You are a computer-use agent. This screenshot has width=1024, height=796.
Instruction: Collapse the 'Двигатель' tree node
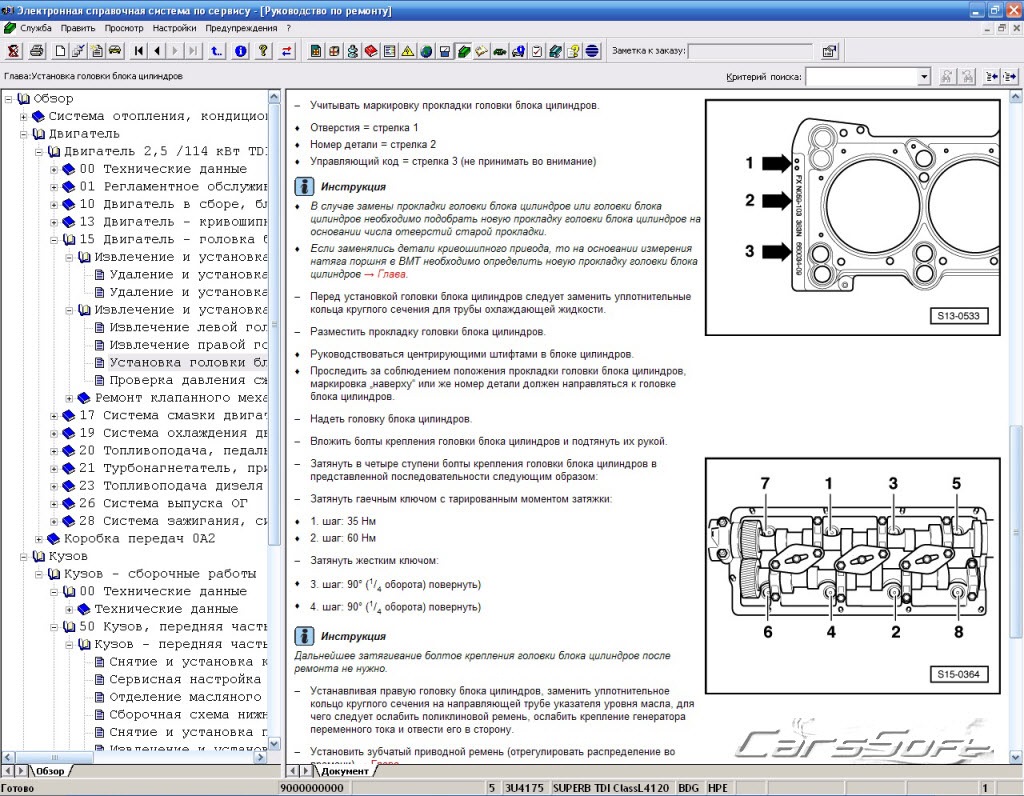(25, 134)
